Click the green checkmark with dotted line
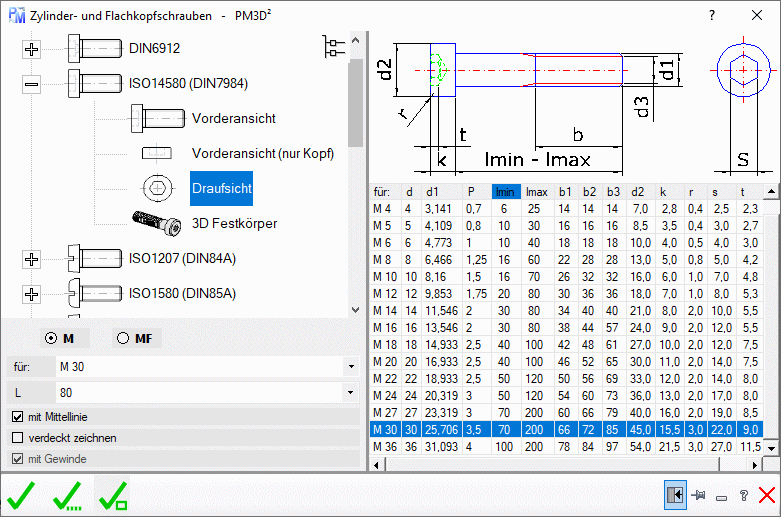 pos(67,494)
